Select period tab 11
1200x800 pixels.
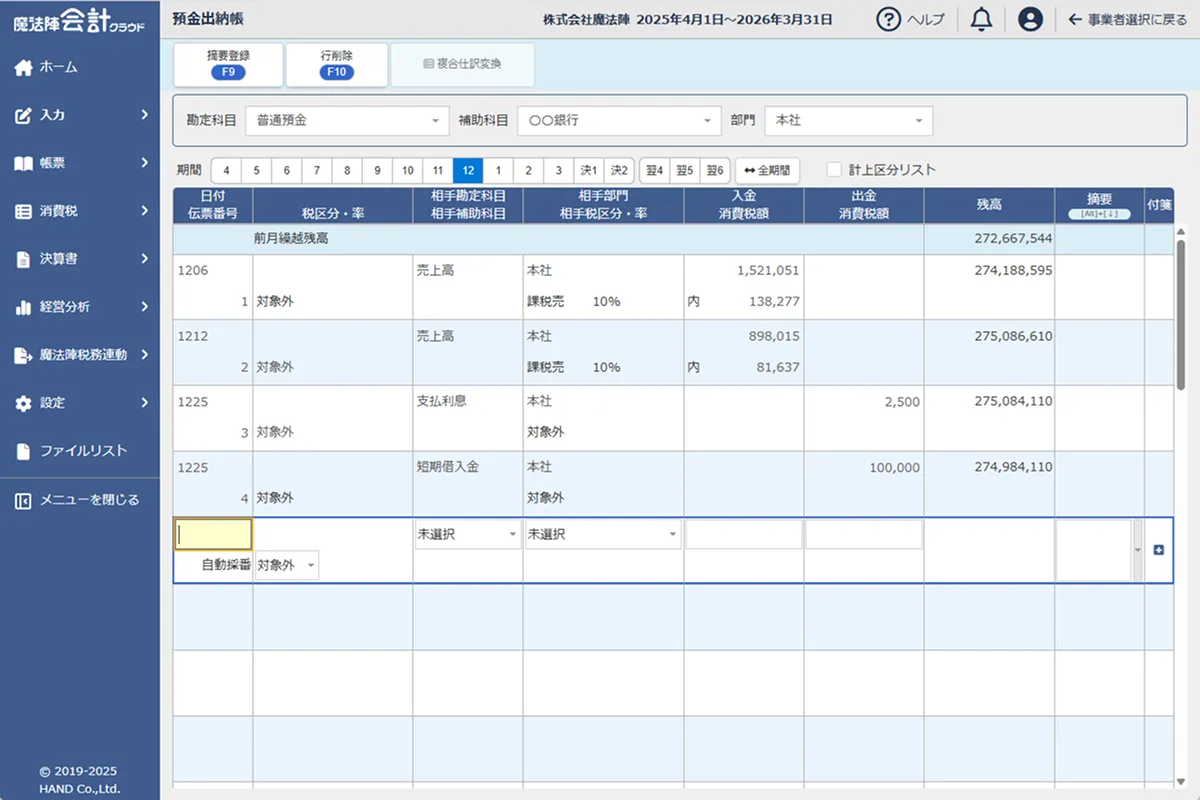tap(437, 170)
